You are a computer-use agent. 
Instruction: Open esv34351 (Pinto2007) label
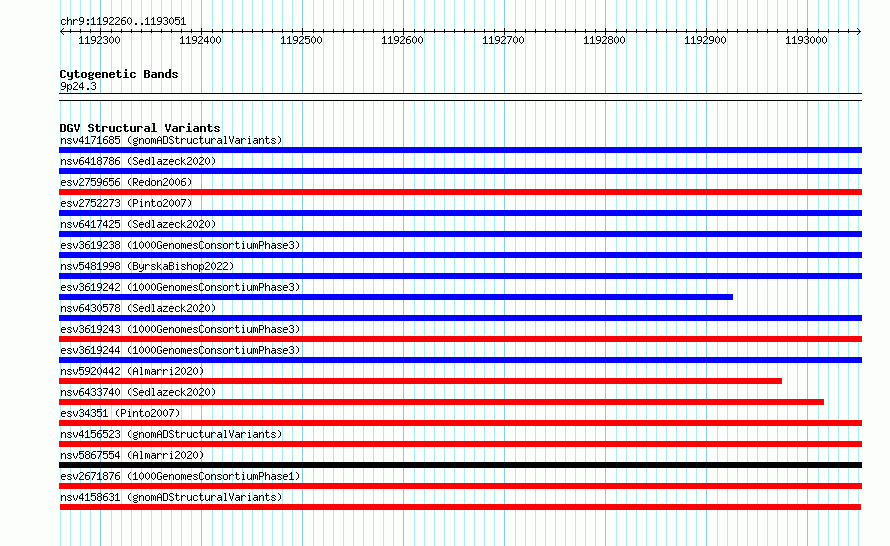[120, 413]
